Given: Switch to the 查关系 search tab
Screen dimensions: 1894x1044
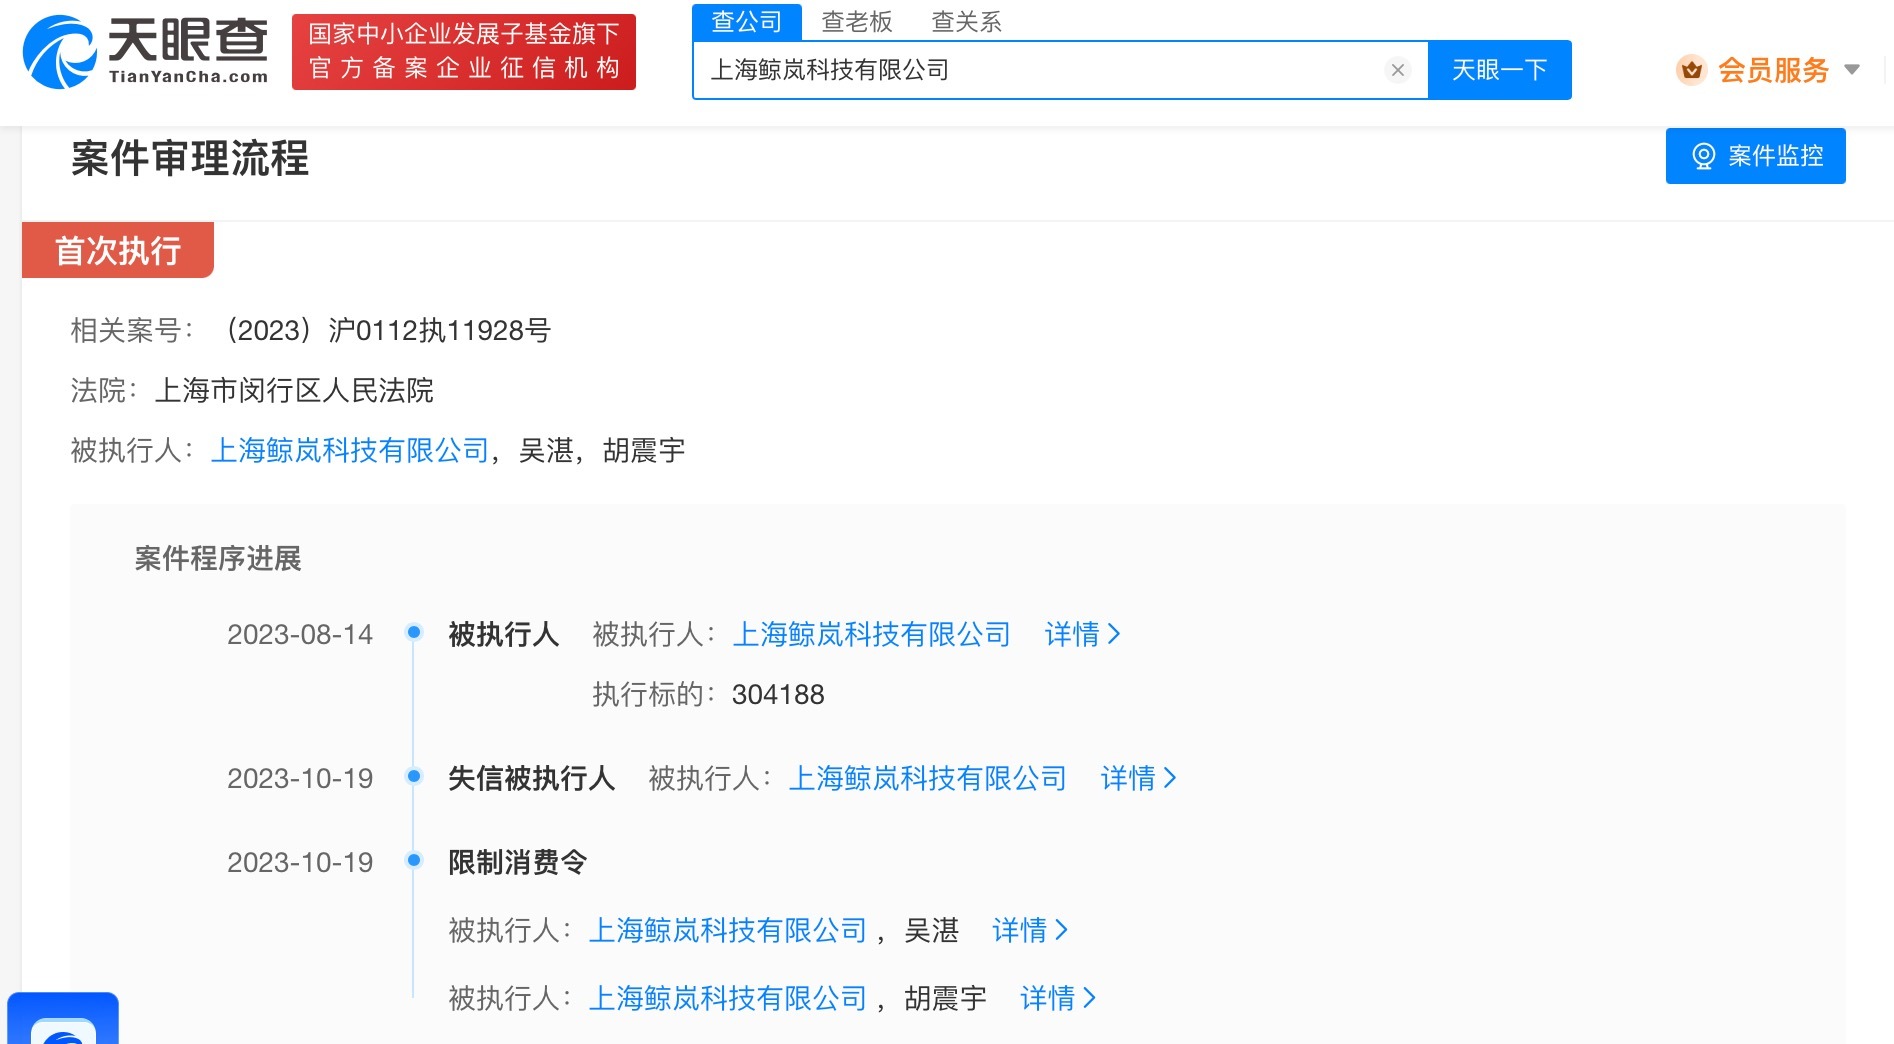Looking at the screenshot, I should tap(966, 21).
